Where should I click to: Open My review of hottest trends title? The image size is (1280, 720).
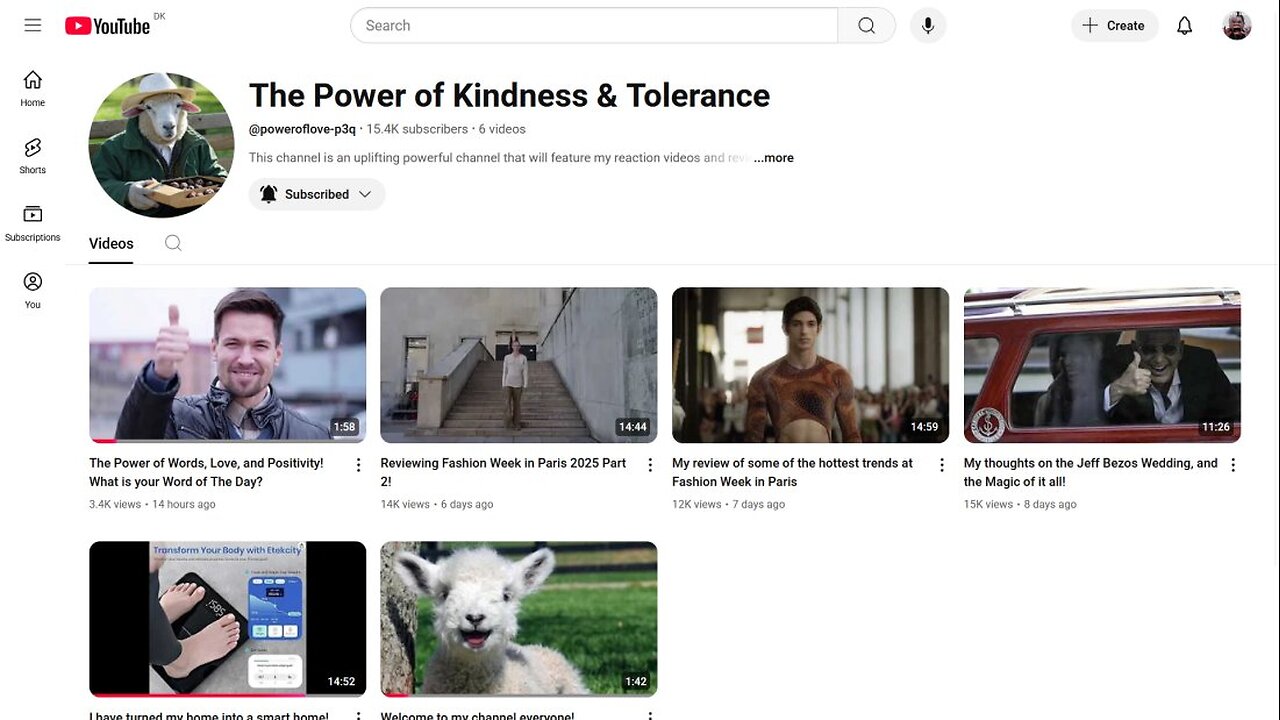793,472
